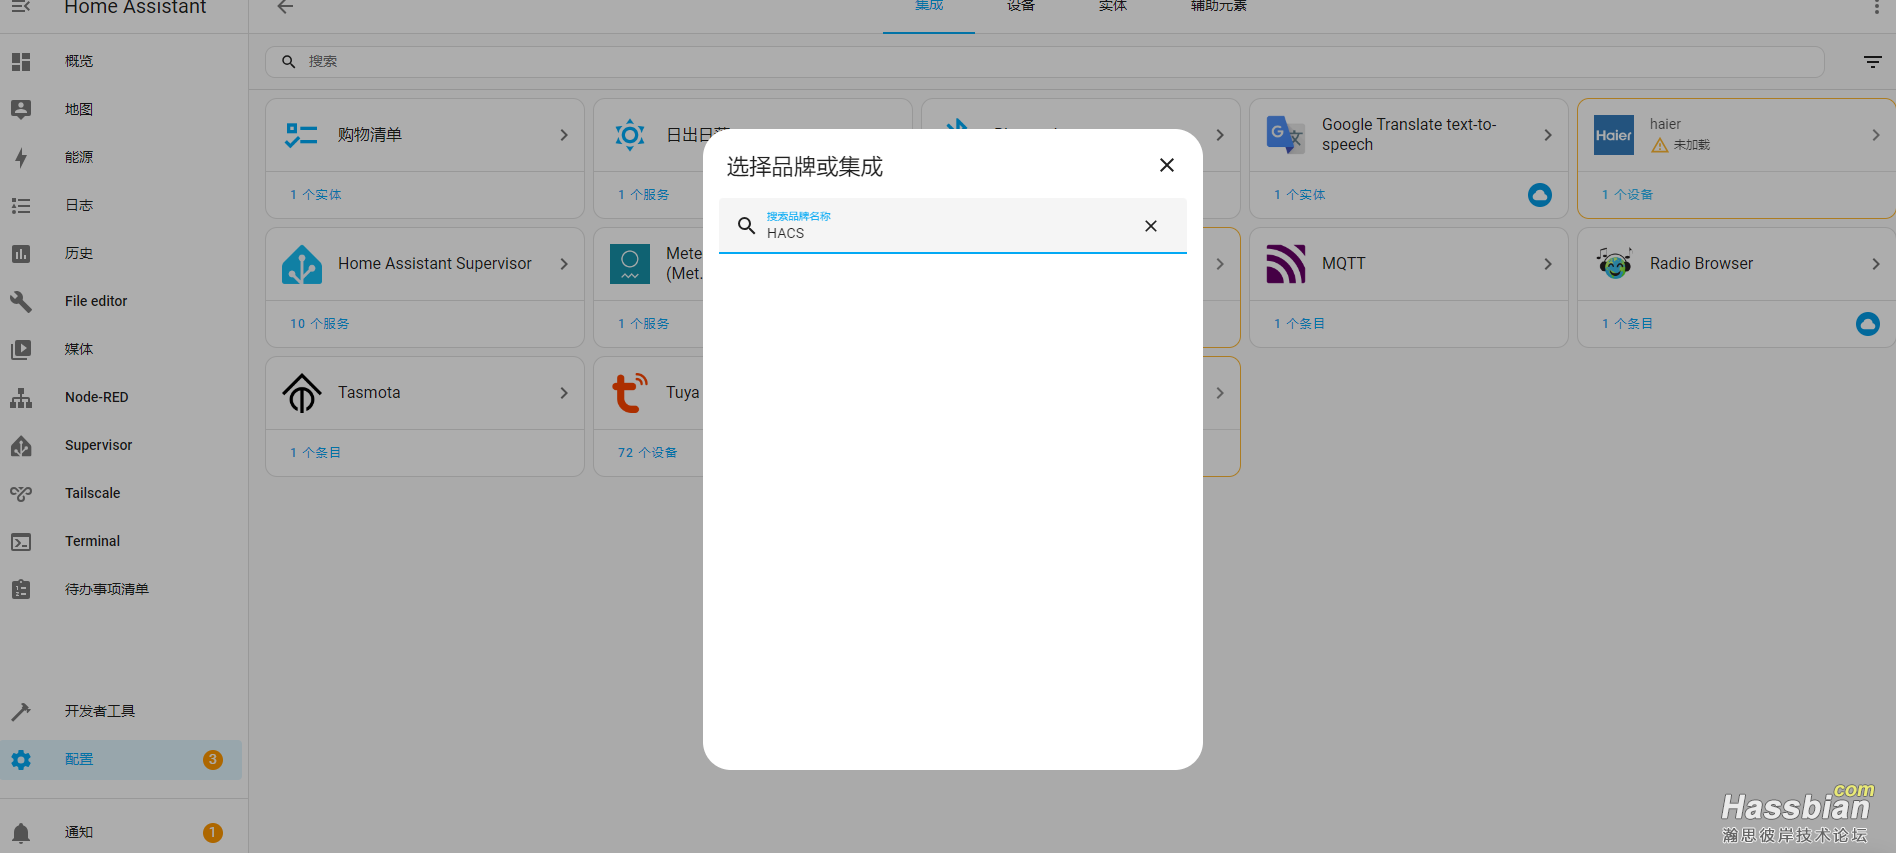The image size is (1896, 853).
Task: Open Tasmota's 1 entry link
Action: (x=316, y=453)
